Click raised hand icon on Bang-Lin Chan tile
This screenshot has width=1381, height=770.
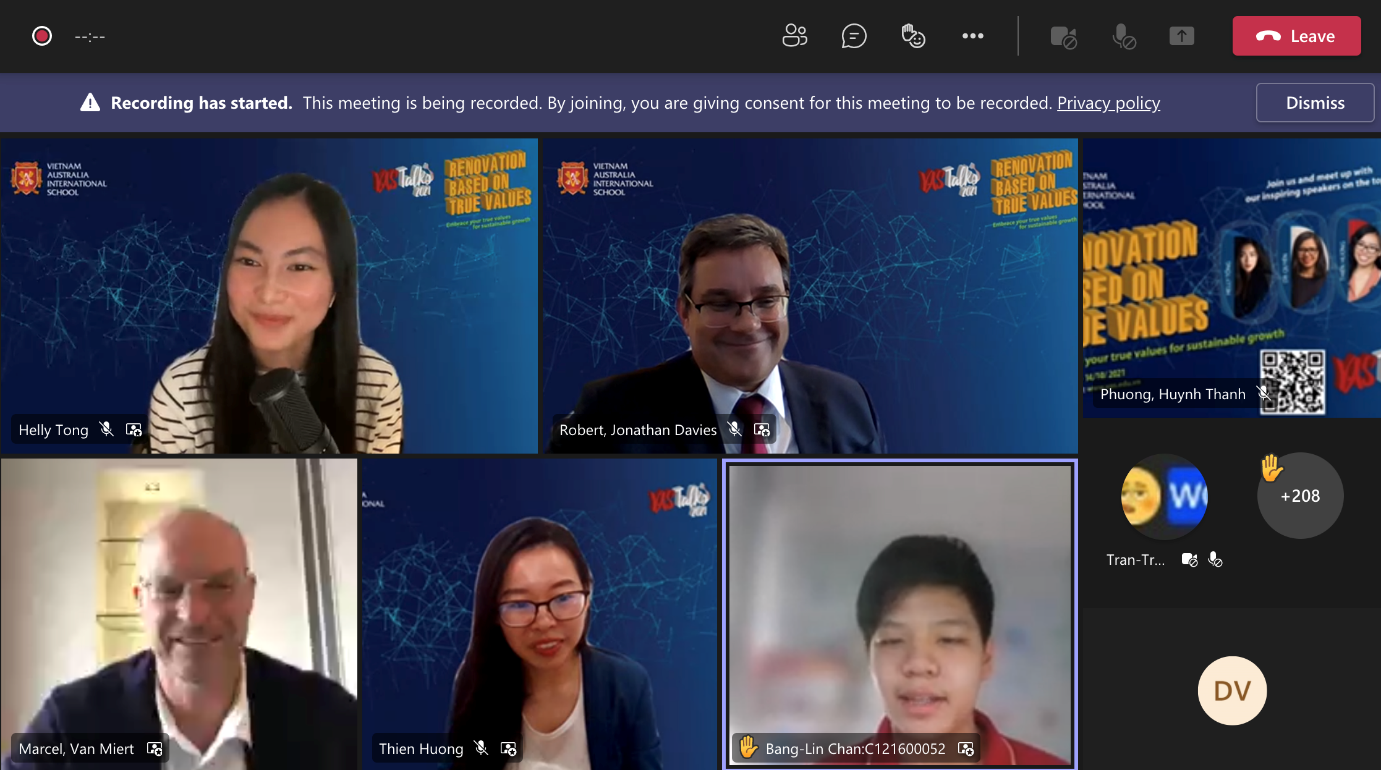click(x=748, y=747)
